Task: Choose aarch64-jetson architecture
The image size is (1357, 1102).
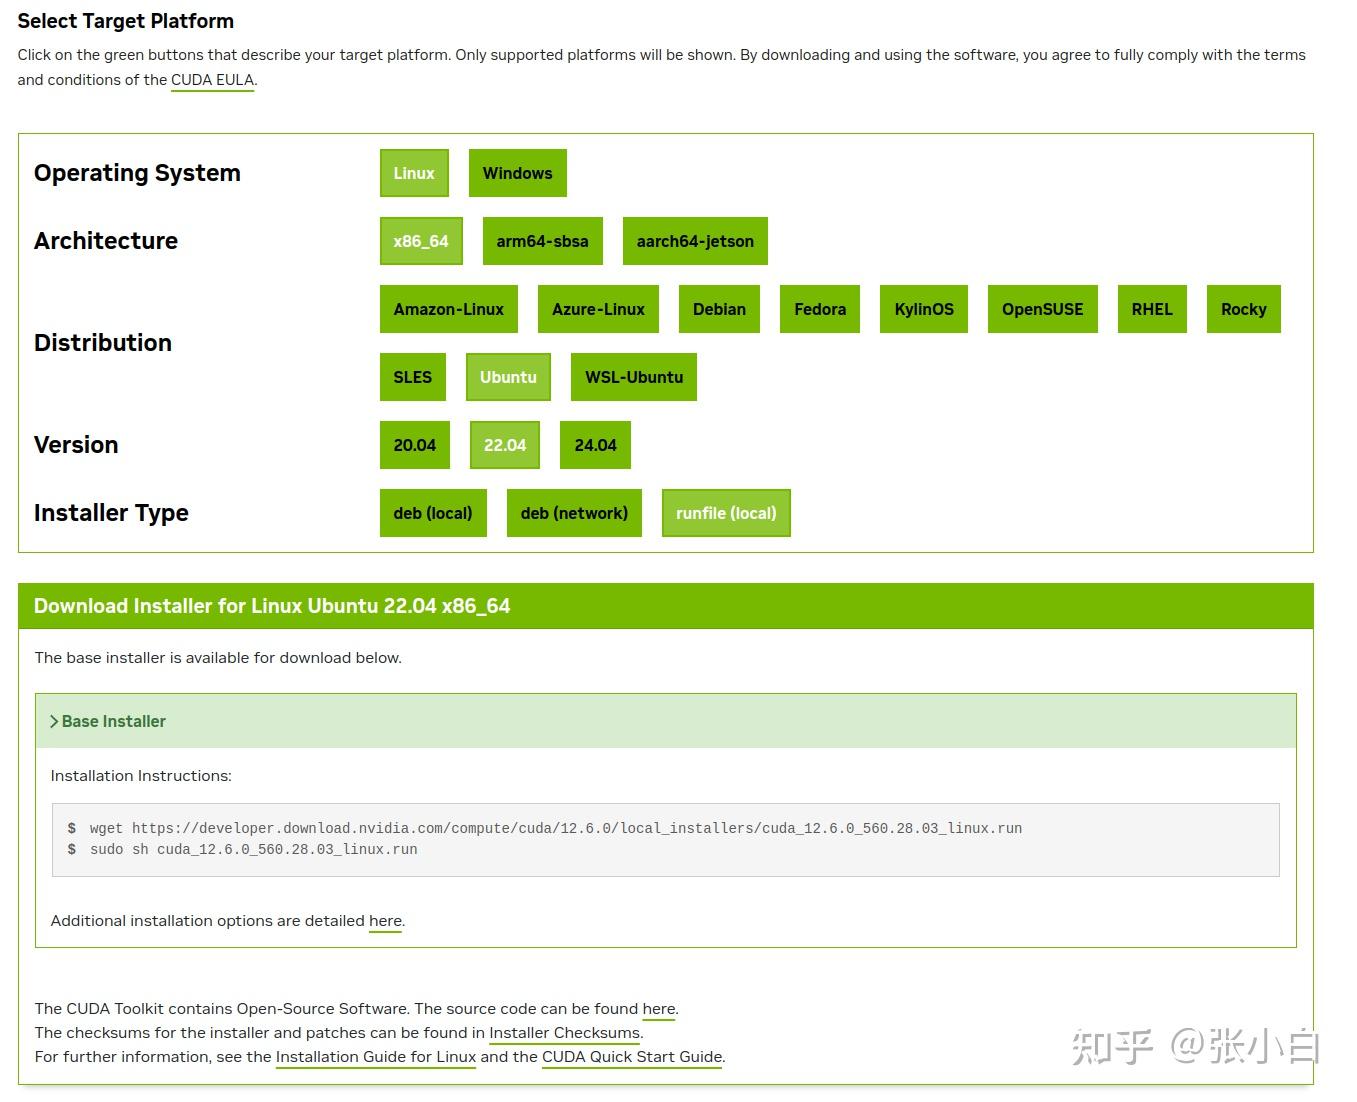Action: coord(695,241)
